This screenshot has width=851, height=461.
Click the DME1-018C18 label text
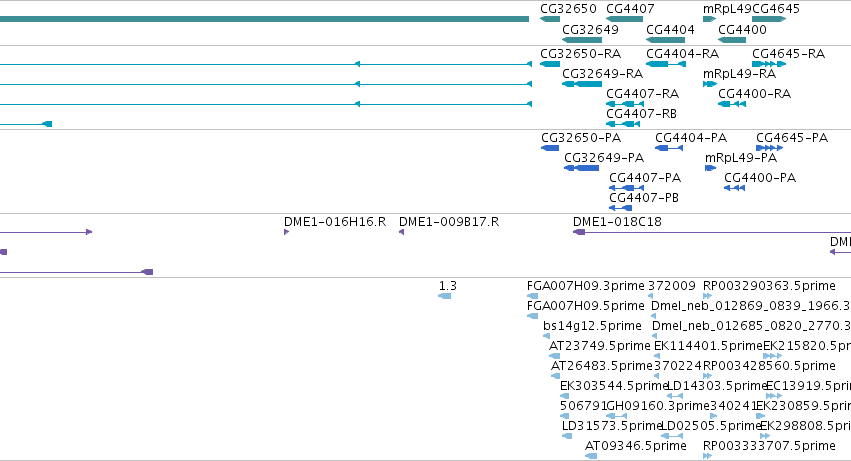pos(617,222)
